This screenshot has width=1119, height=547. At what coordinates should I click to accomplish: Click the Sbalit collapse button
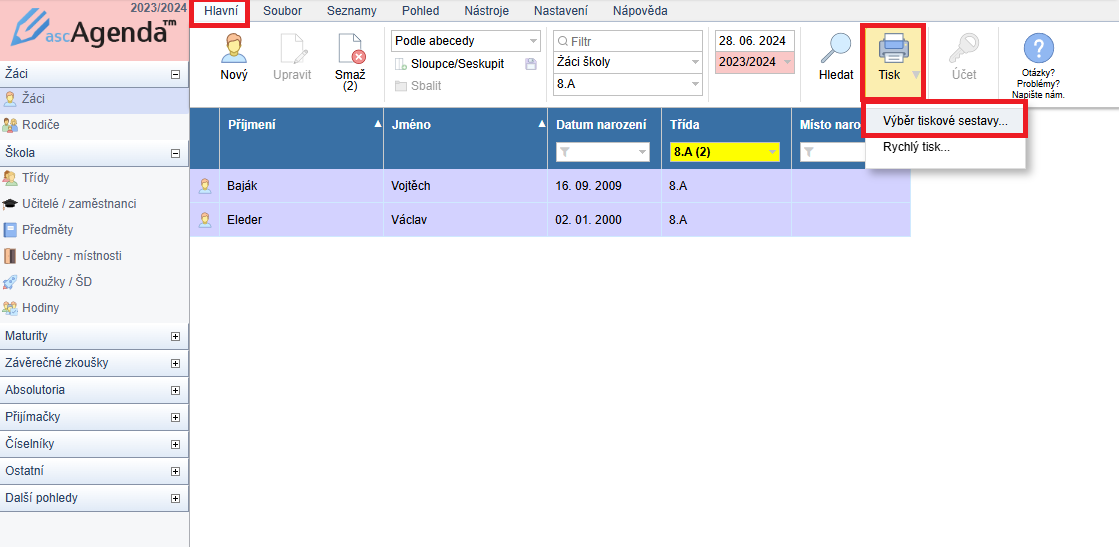[x=418, y=86]
